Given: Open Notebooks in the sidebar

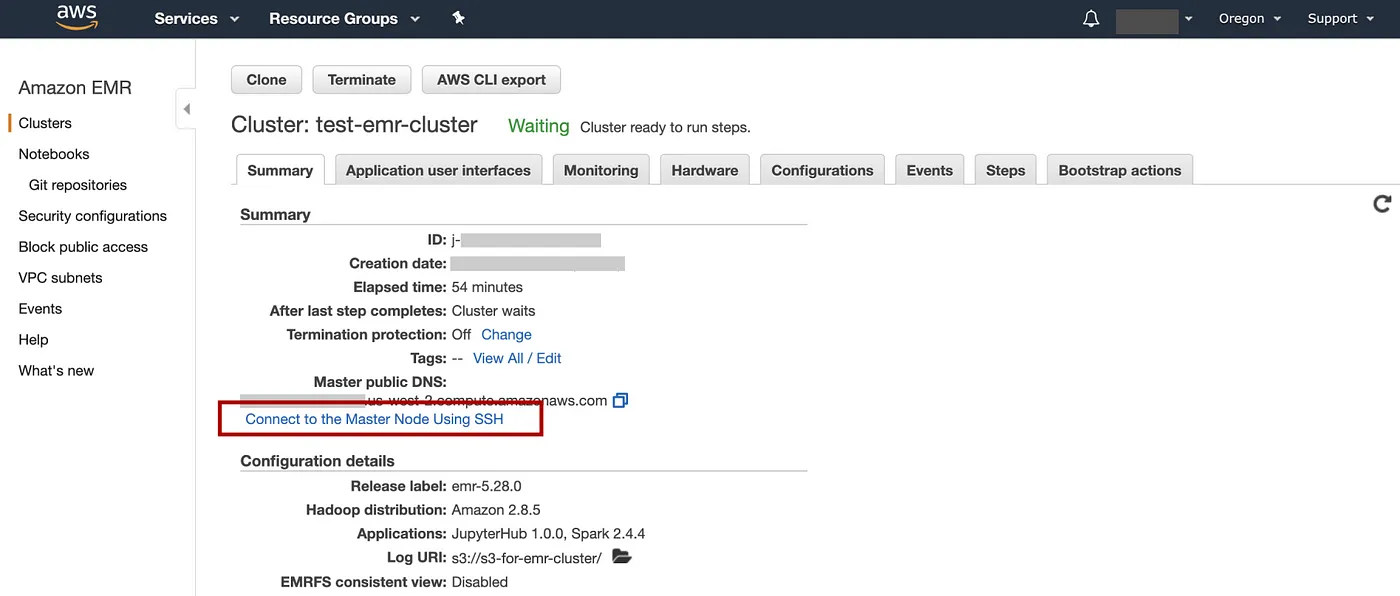Looking at the screenshot, I should pyautogui.click(x=54, y=154).
